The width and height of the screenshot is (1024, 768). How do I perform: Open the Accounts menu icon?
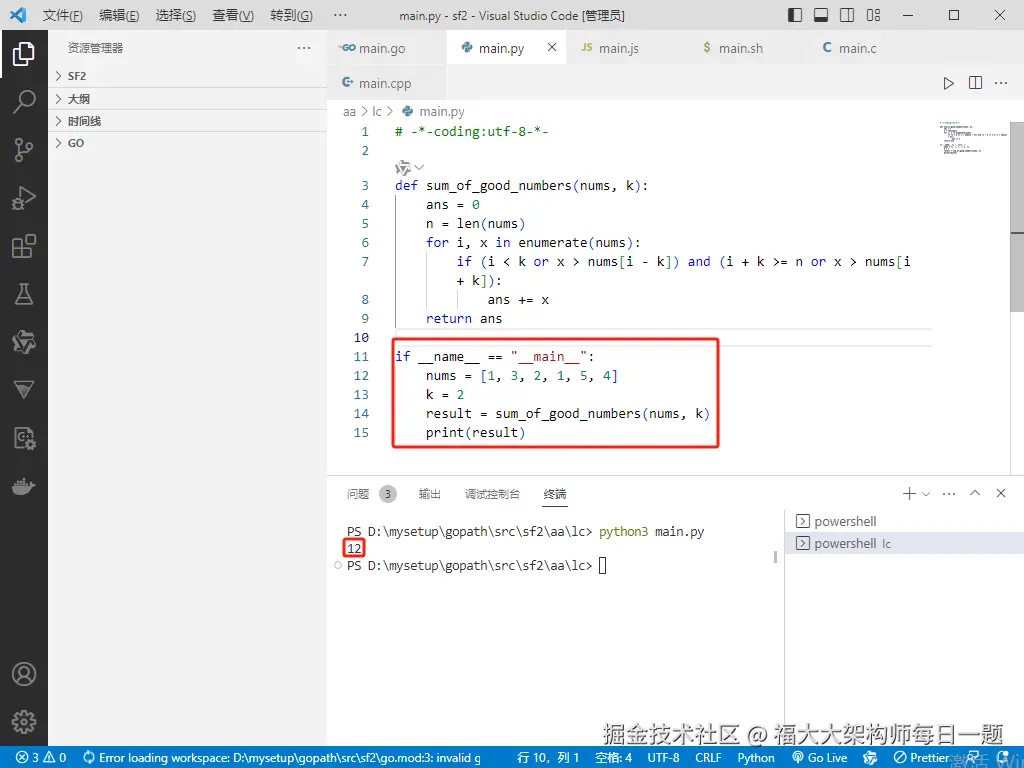24,673
